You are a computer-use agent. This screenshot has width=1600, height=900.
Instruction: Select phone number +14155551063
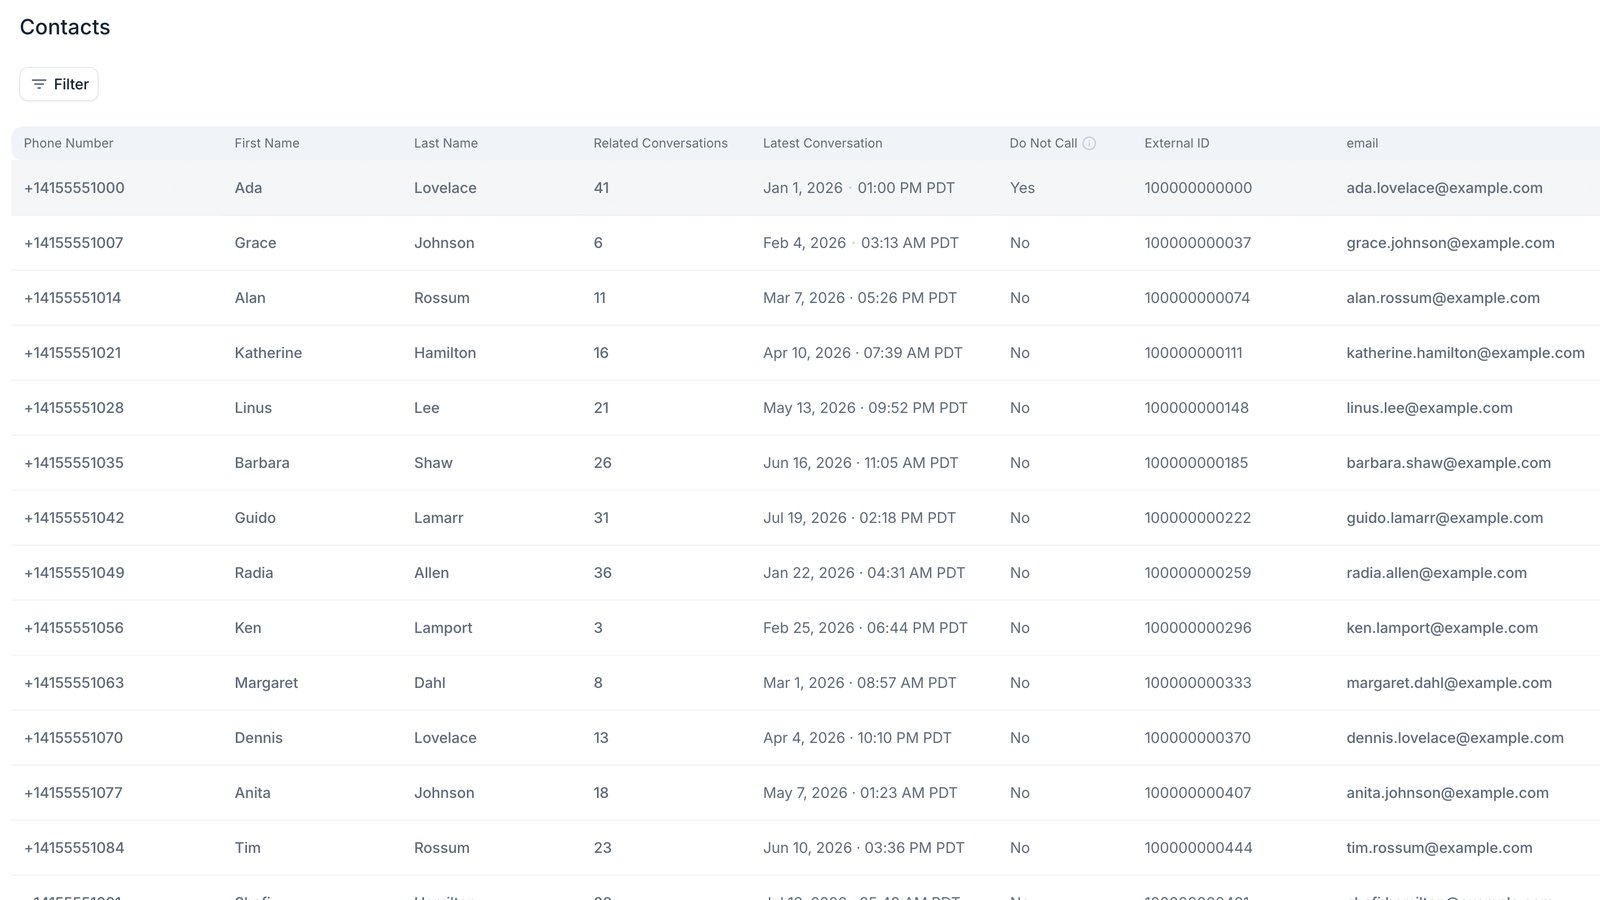click(74, 683)
